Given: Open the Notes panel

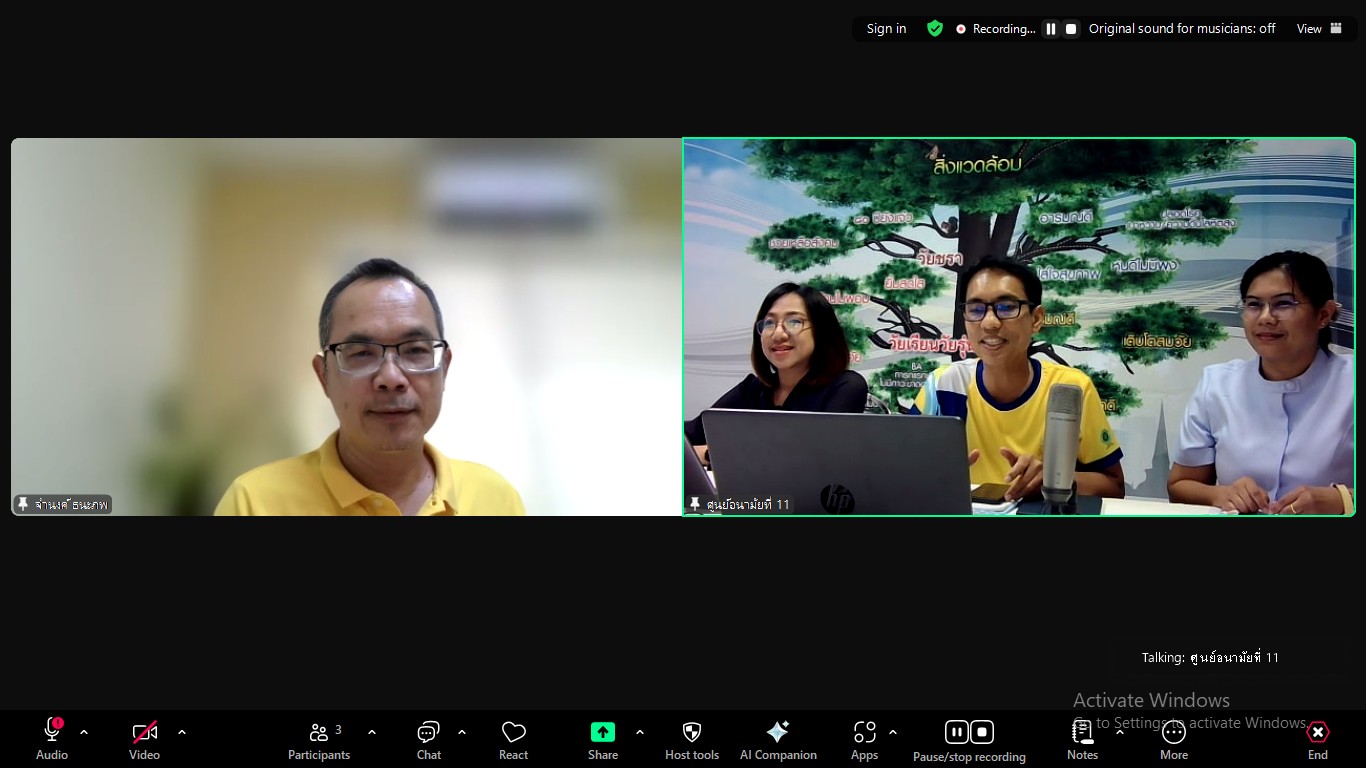Looking at the screenshot, I should (1082, 740).
